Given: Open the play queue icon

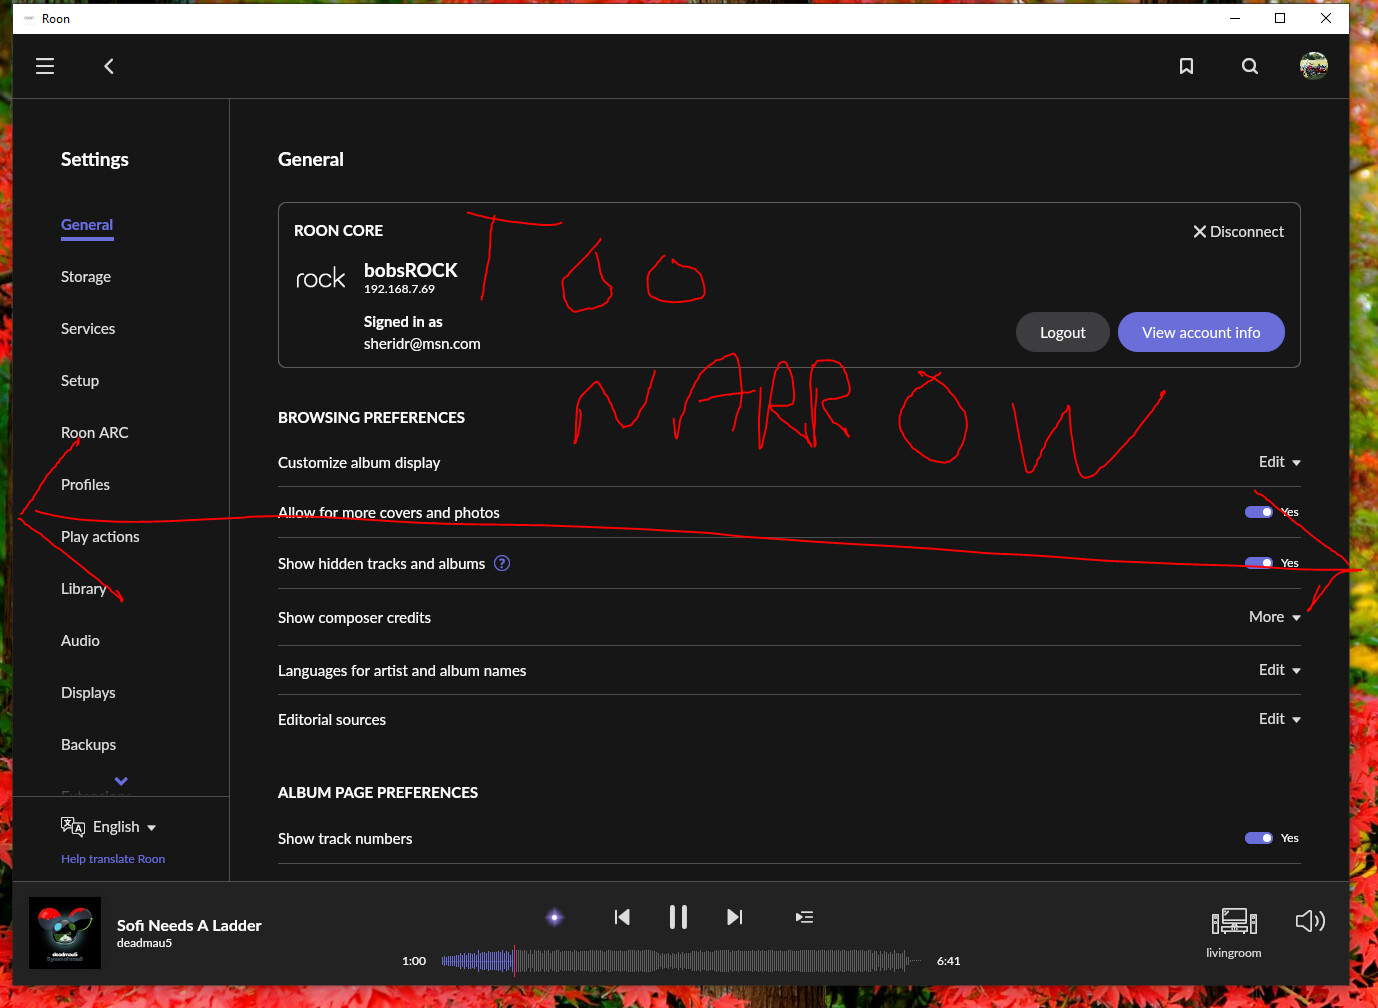Looking at the screenshot, I should pos(804,917).
